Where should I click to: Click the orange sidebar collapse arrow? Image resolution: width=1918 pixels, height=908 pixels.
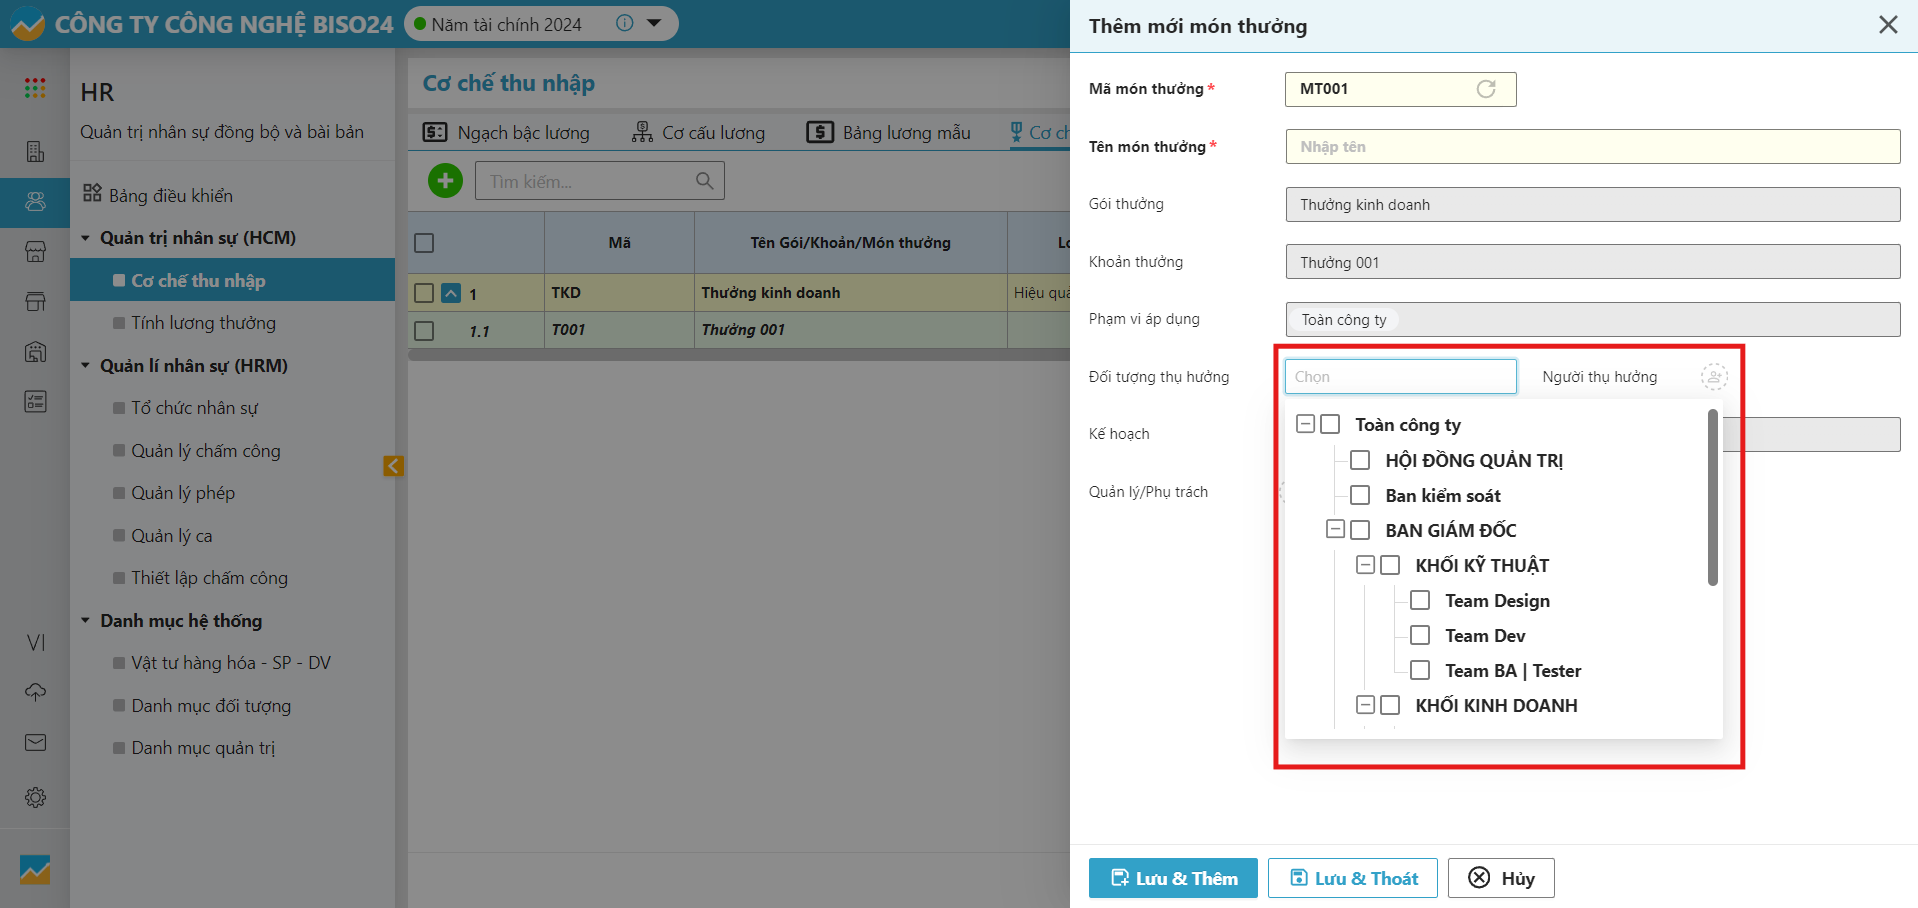[x=393, y=466]
